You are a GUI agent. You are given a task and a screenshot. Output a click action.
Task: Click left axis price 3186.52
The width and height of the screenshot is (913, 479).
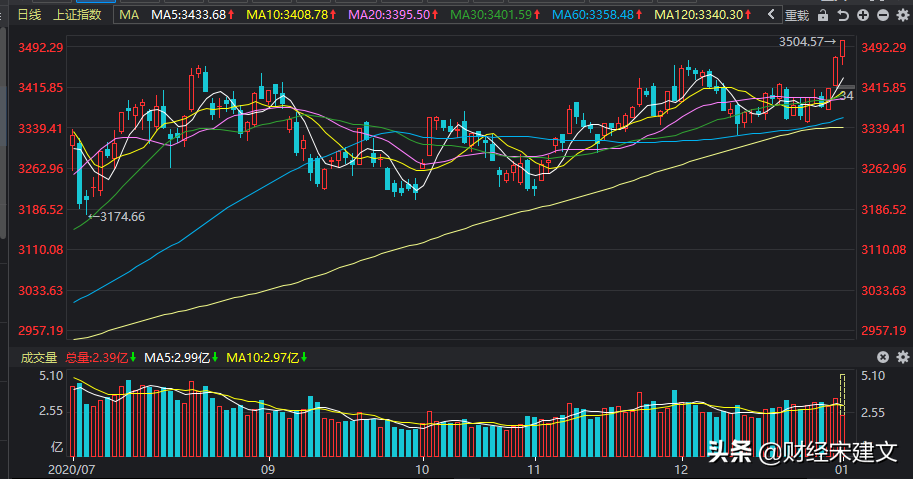tap(41, 210)
